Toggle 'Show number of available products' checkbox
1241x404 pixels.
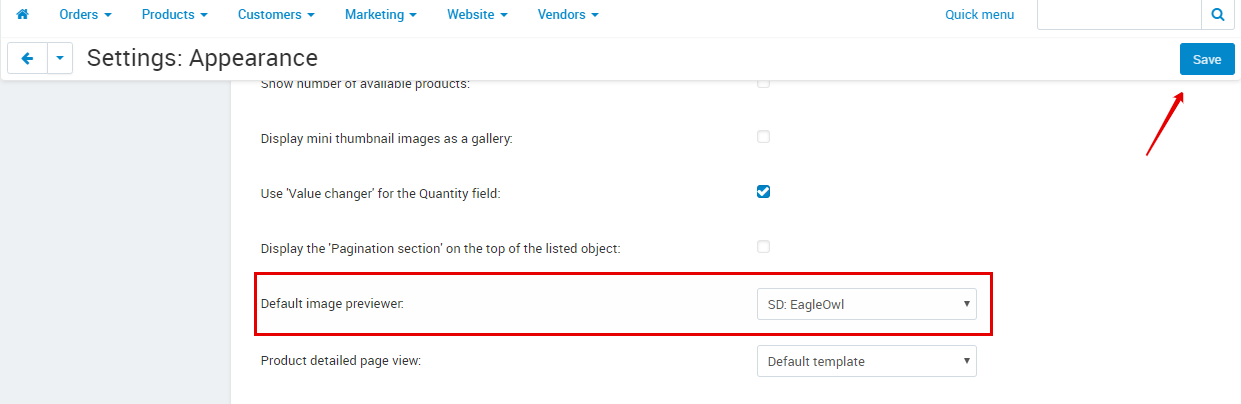coord(763,83)
